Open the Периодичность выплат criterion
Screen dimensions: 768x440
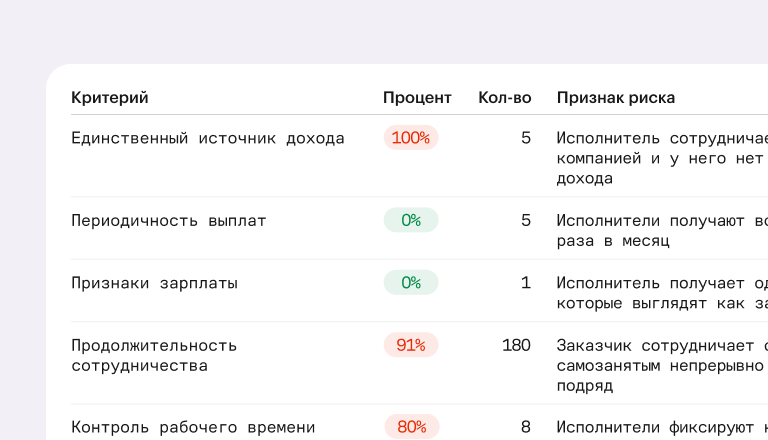pos(168,220)
